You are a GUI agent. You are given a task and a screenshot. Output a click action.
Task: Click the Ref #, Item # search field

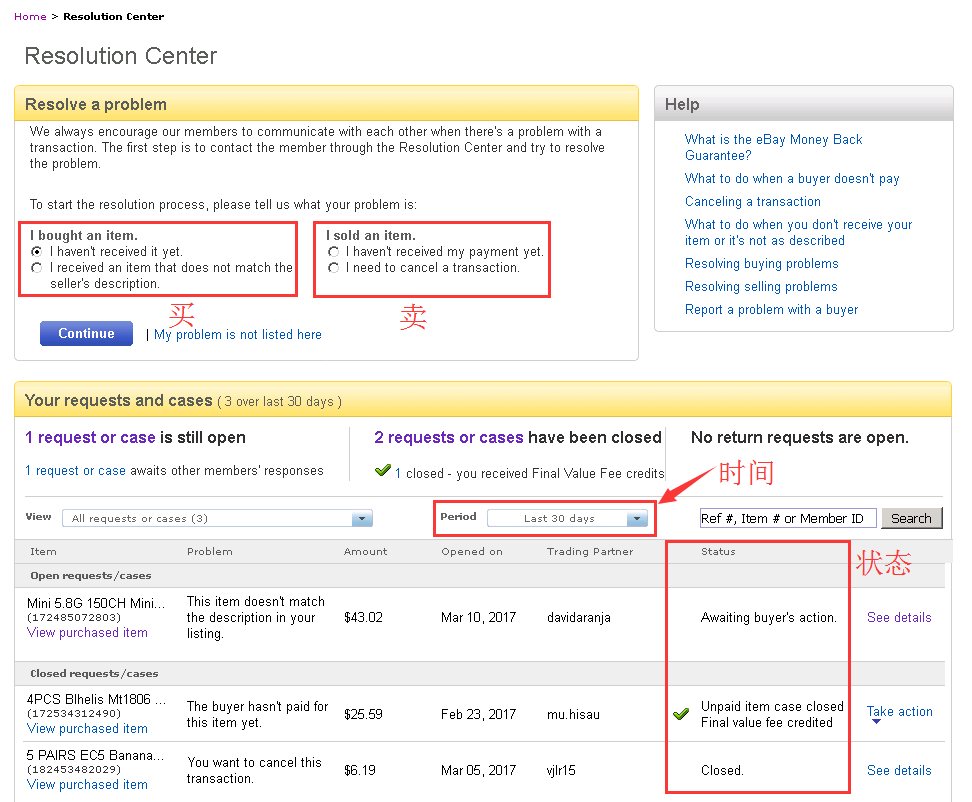787,518
